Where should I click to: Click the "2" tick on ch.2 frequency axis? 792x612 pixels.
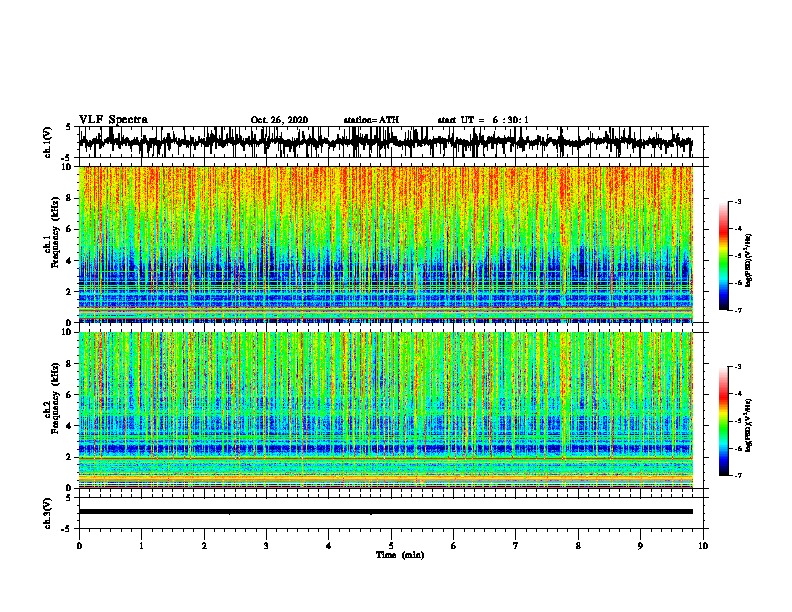[69, 457]
